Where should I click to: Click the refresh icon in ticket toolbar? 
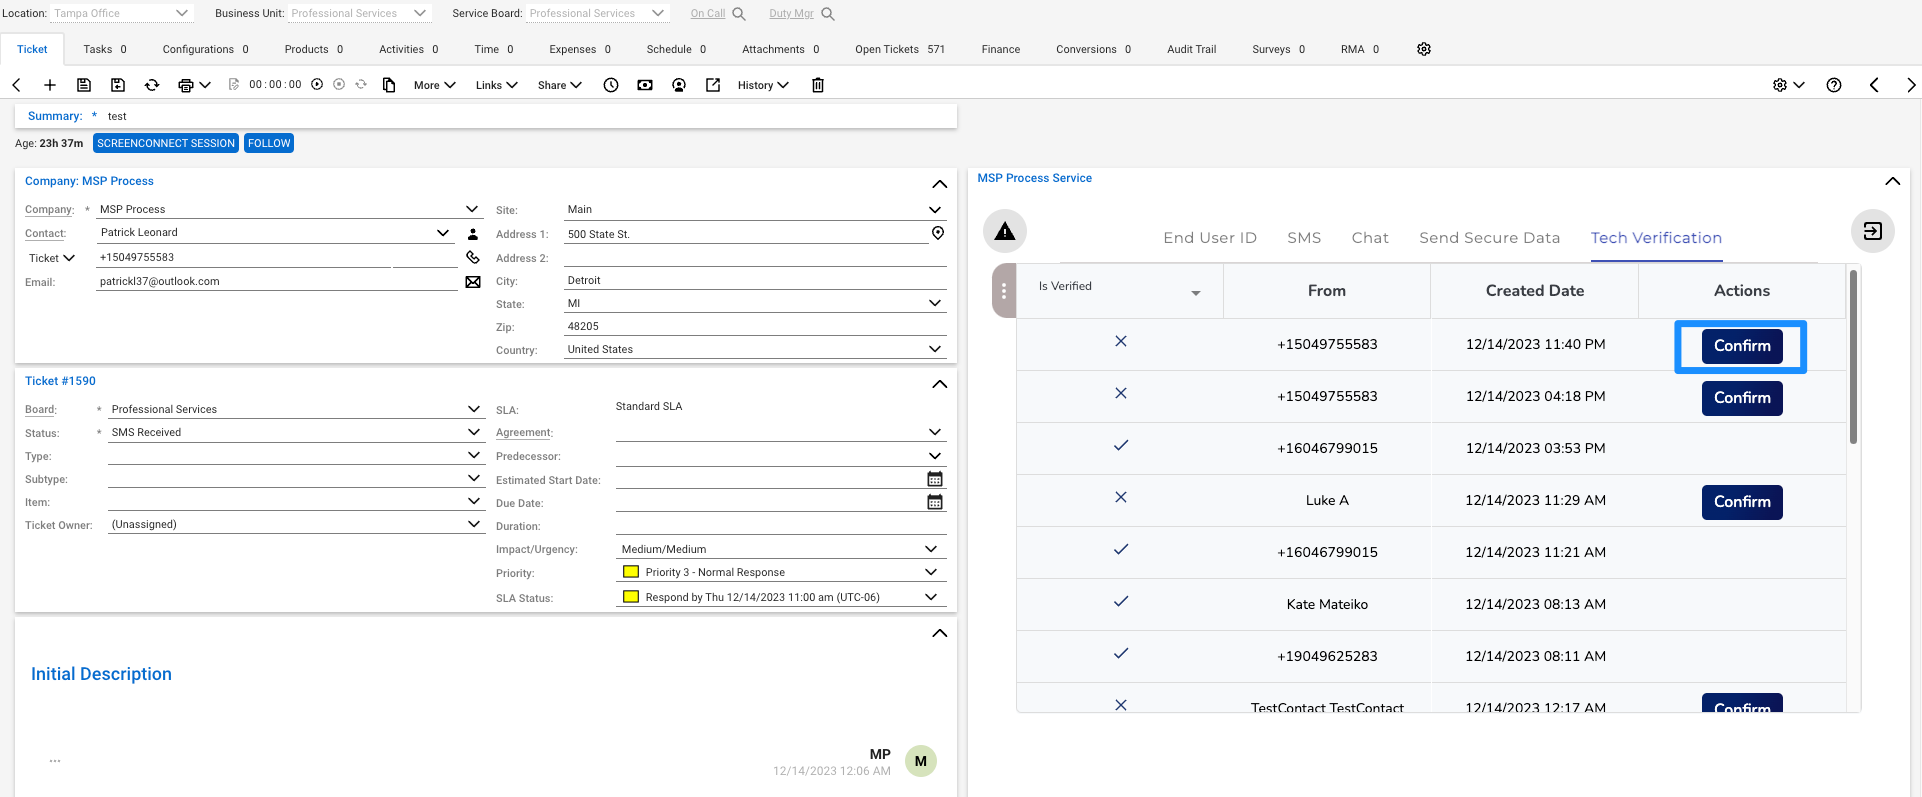click(x=152, y=85)
